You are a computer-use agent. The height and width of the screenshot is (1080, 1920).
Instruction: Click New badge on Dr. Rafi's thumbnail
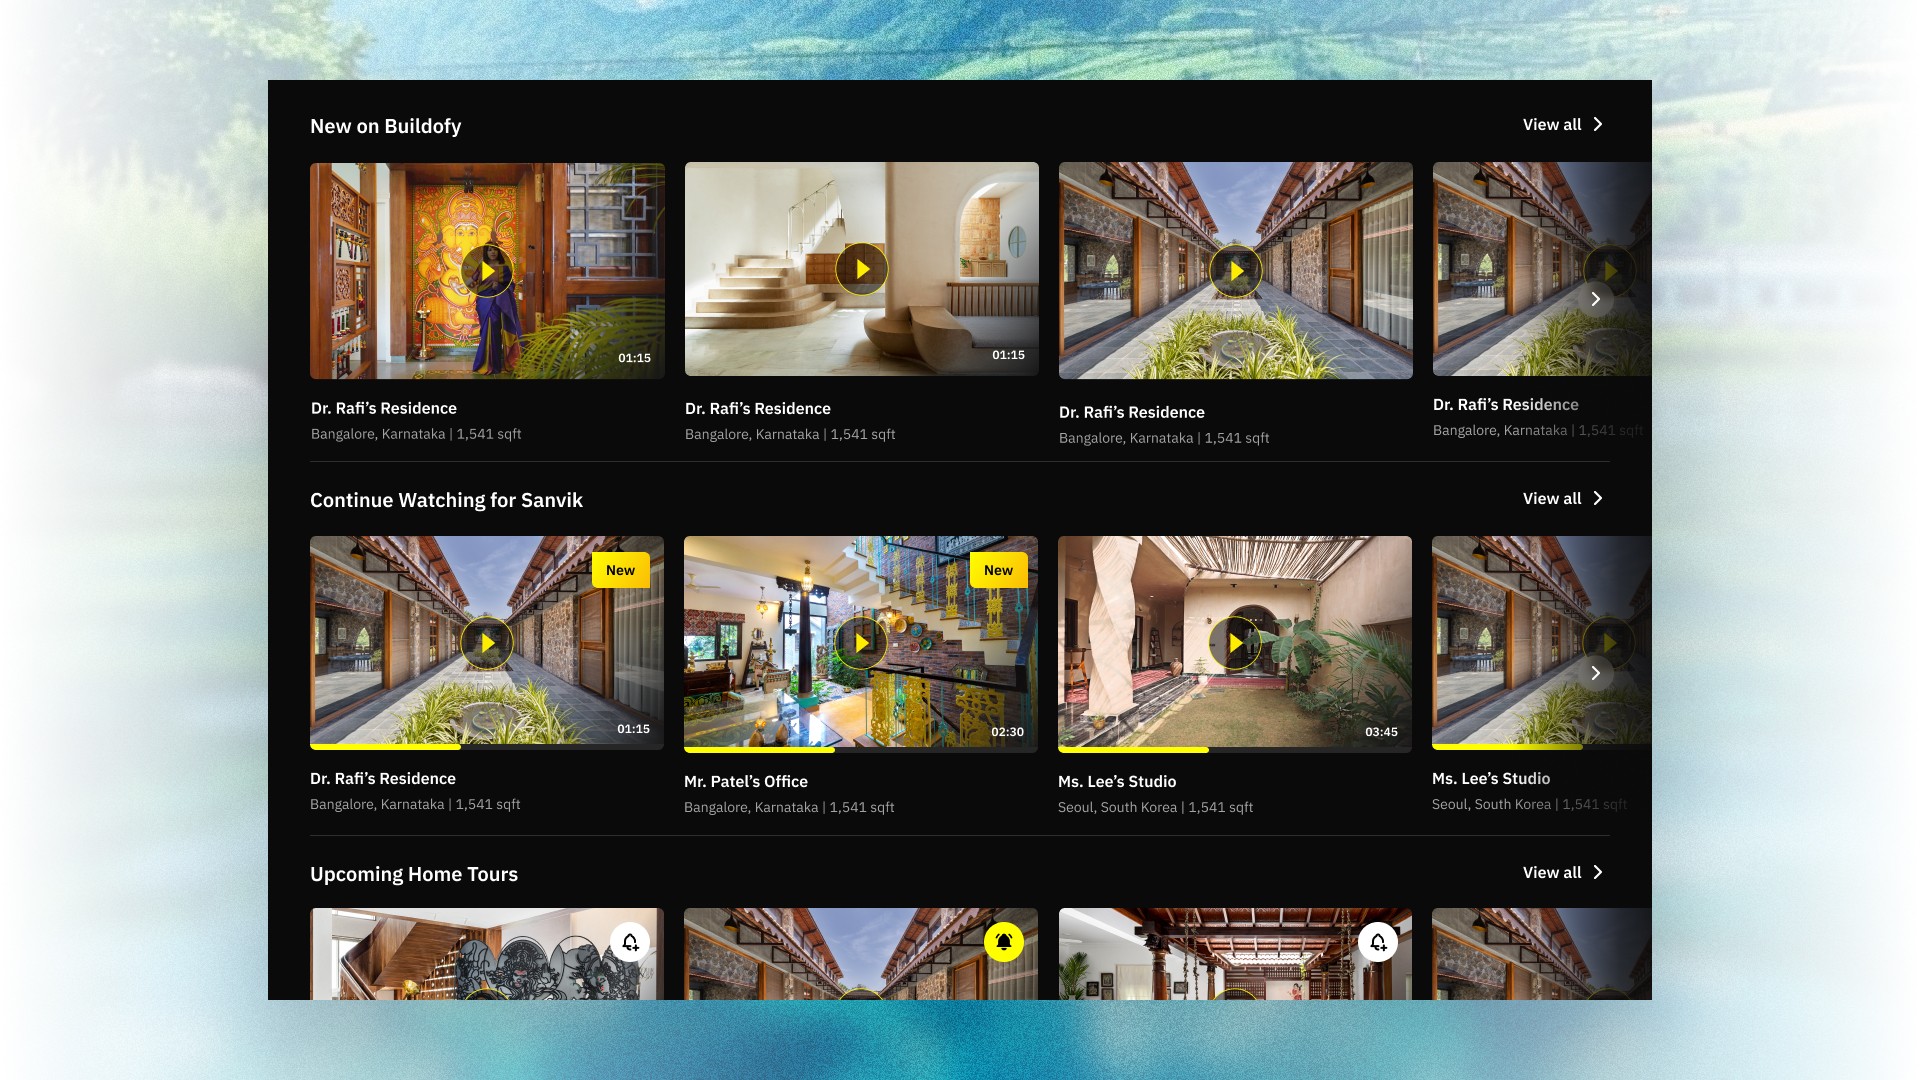(x=620, y=570)
